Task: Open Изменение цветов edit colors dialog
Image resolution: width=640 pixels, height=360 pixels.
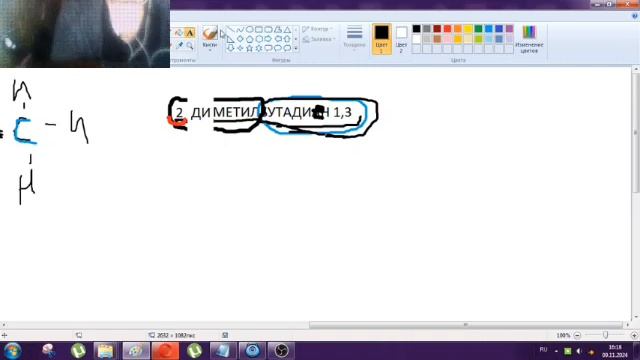Action: tap(529, 39)
